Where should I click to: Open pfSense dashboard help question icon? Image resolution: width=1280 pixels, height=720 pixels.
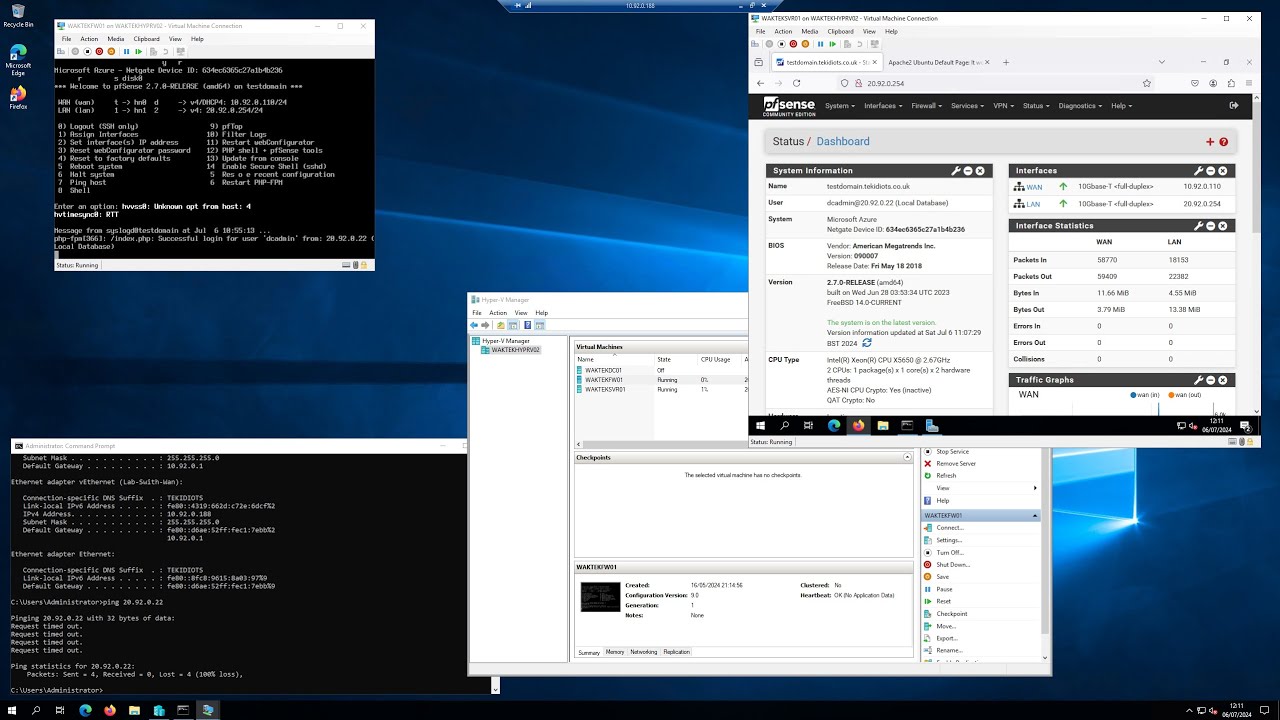tap(1223, 142)
